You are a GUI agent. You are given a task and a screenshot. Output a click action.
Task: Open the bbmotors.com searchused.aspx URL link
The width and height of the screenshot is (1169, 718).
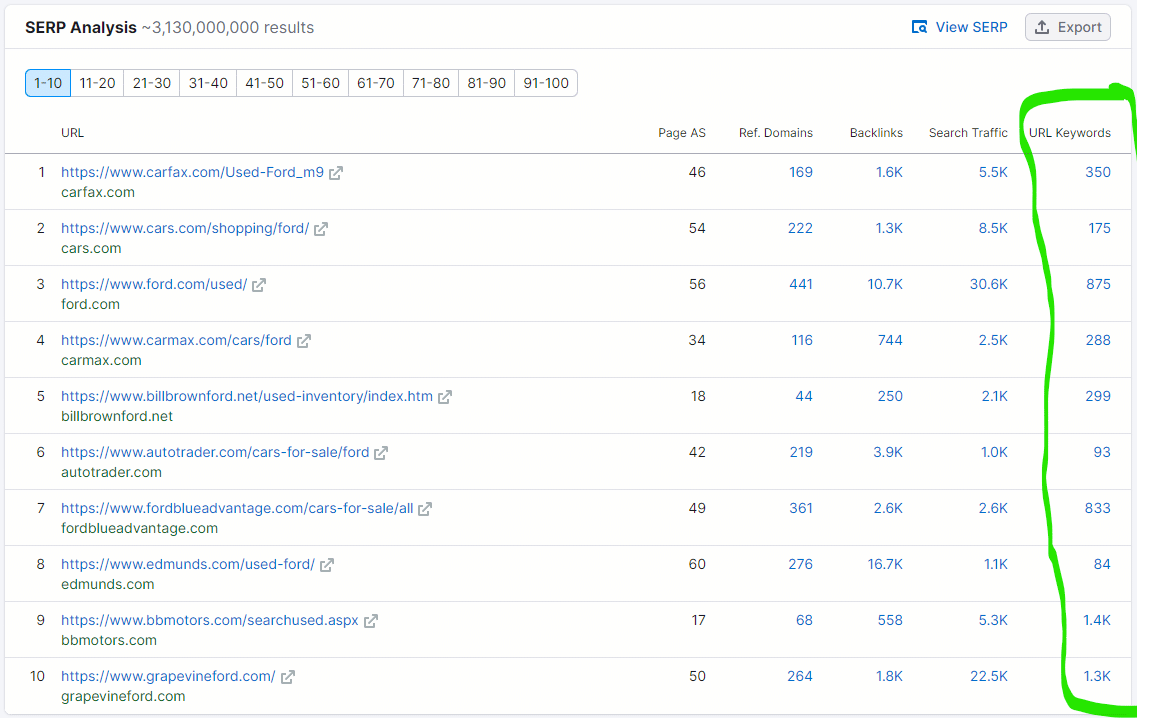coord(209,620)
